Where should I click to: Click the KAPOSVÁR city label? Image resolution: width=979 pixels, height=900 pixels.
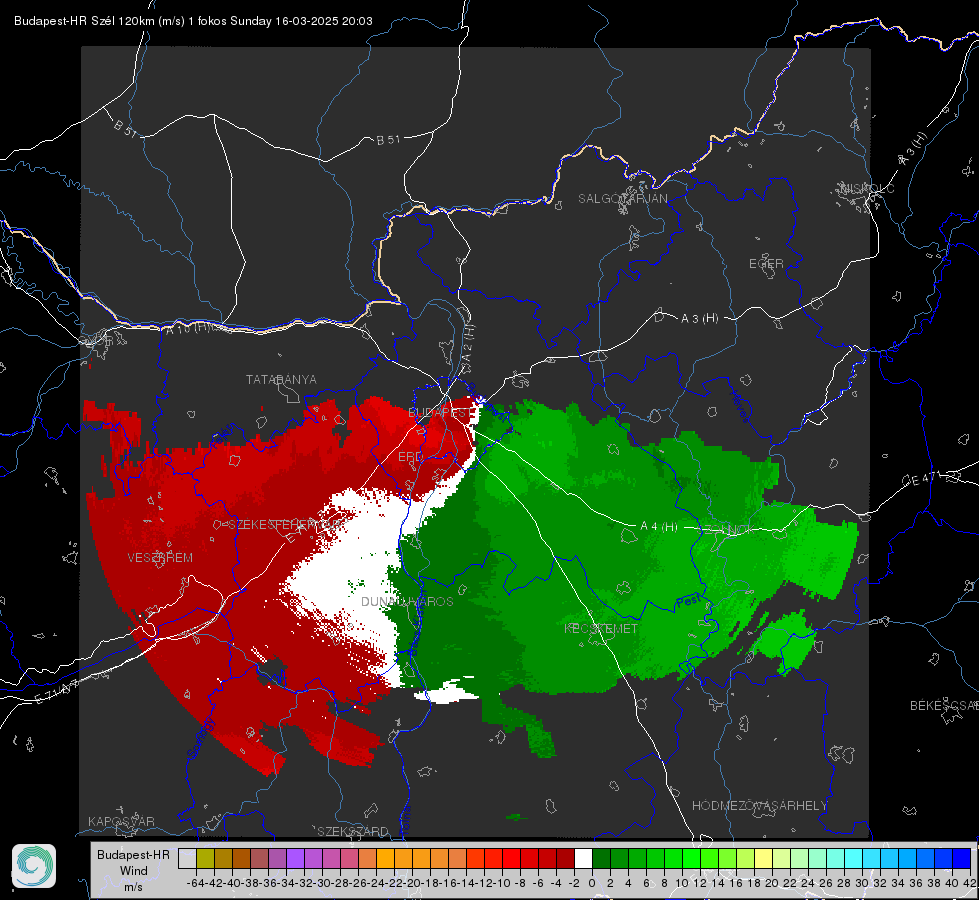121,821
